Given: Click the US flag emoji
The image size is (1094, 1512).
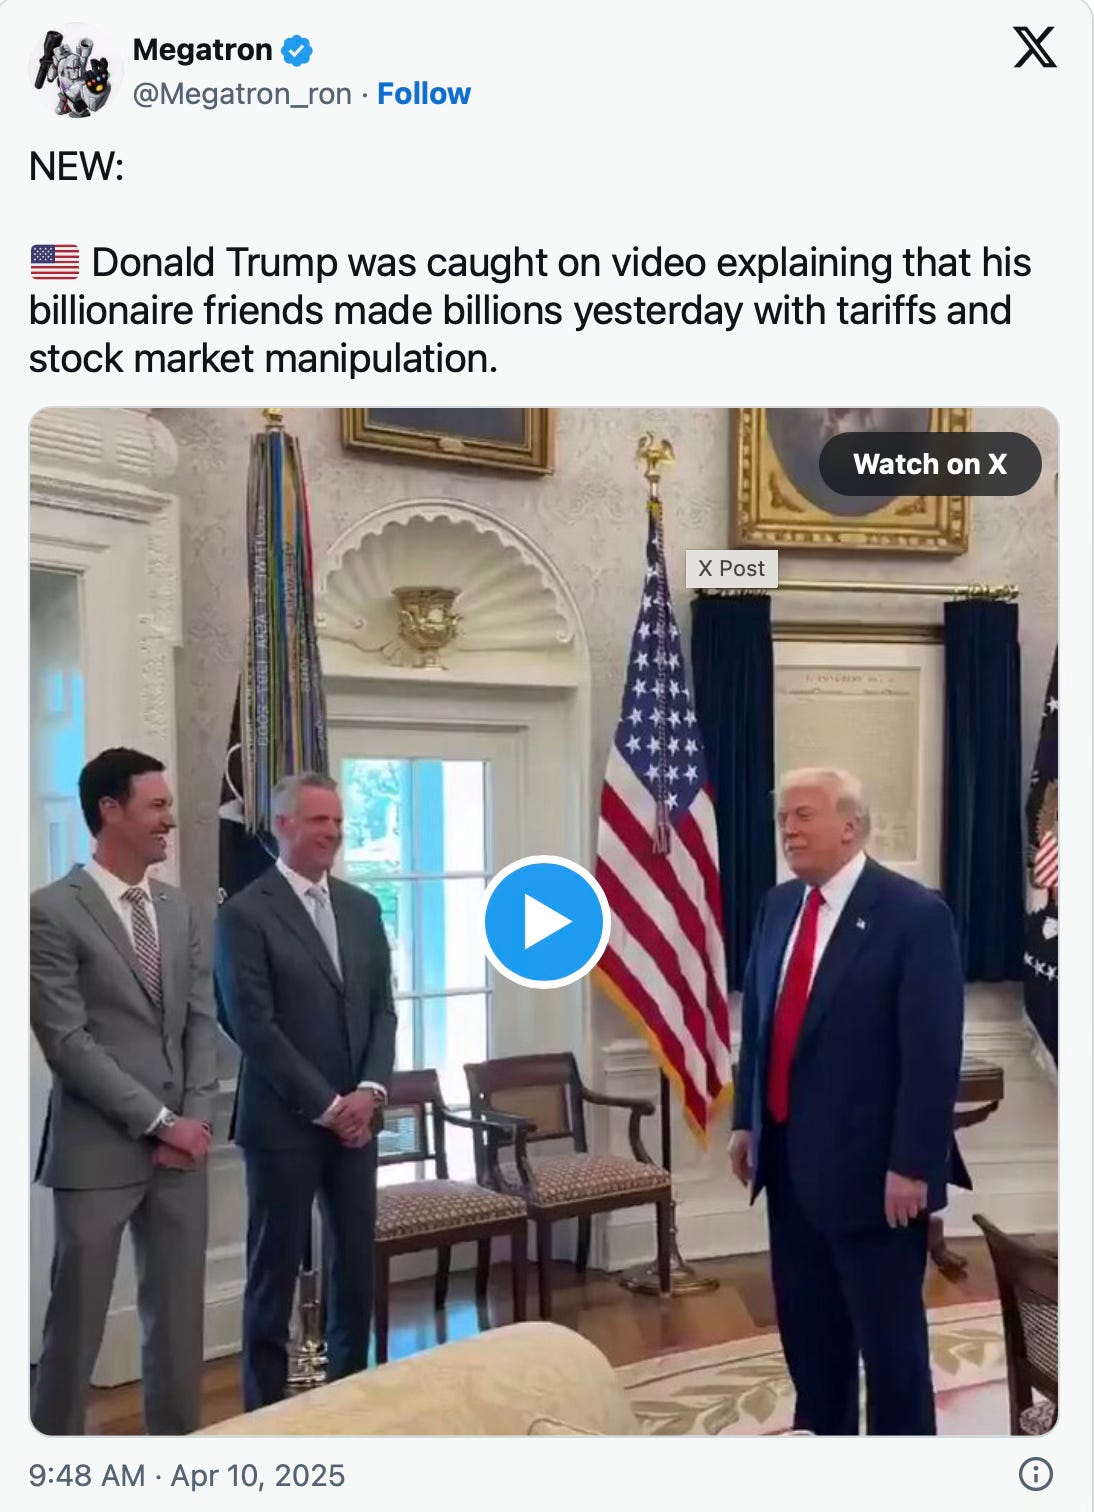Looking at the screenshot, I should click(x=55, y=262).
